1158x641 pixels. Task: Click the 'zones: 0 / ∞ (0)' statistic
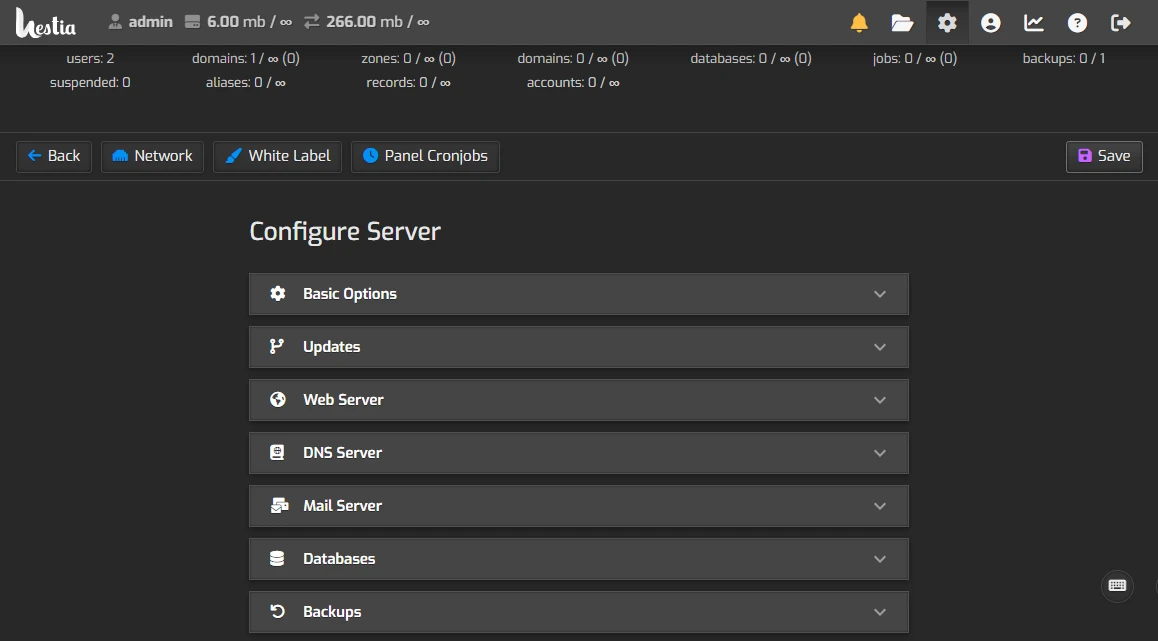408,58
